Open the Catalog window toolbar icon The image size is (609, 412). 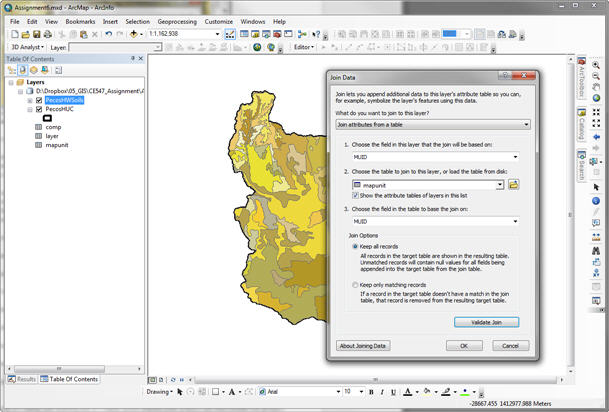[x=255, y=34]
